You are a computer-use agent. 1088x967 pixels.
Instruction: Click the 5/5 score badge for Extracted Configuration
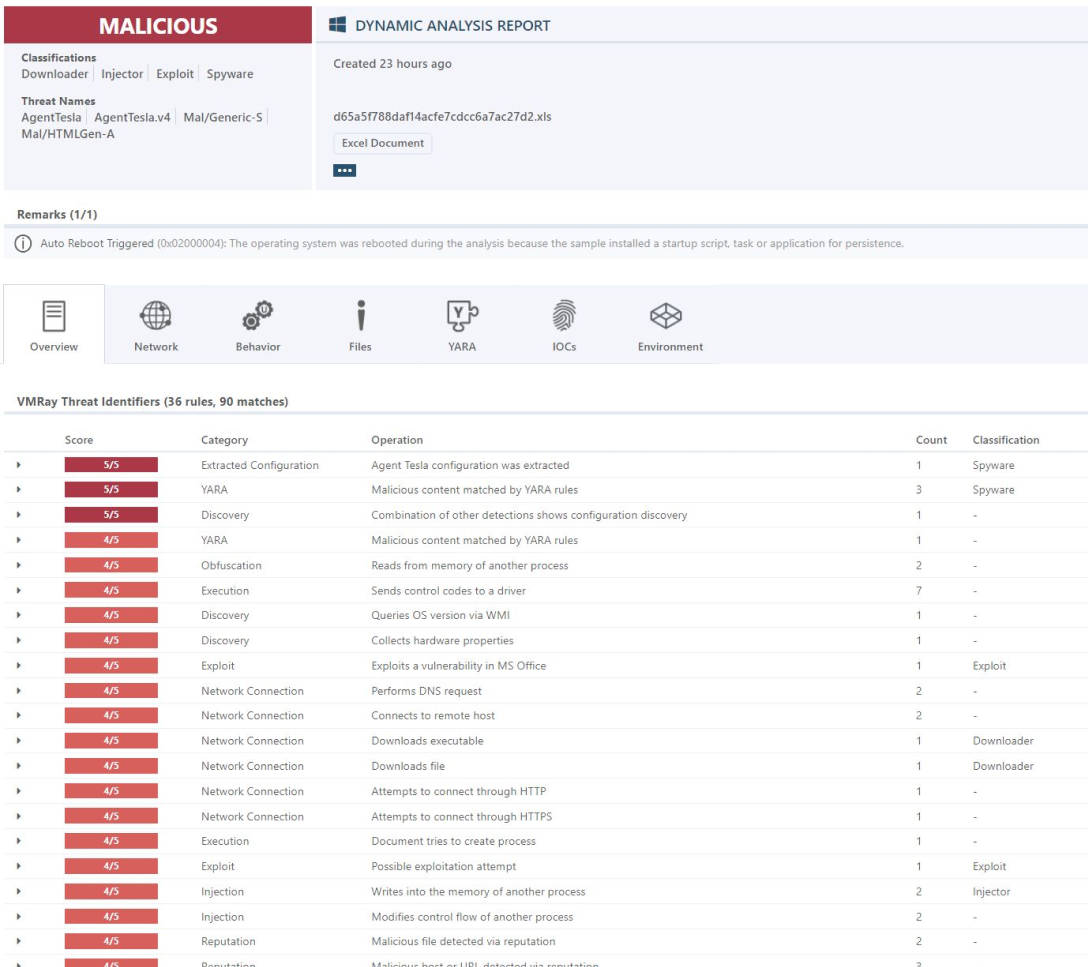pyautogui.click(x=111, y=465)
